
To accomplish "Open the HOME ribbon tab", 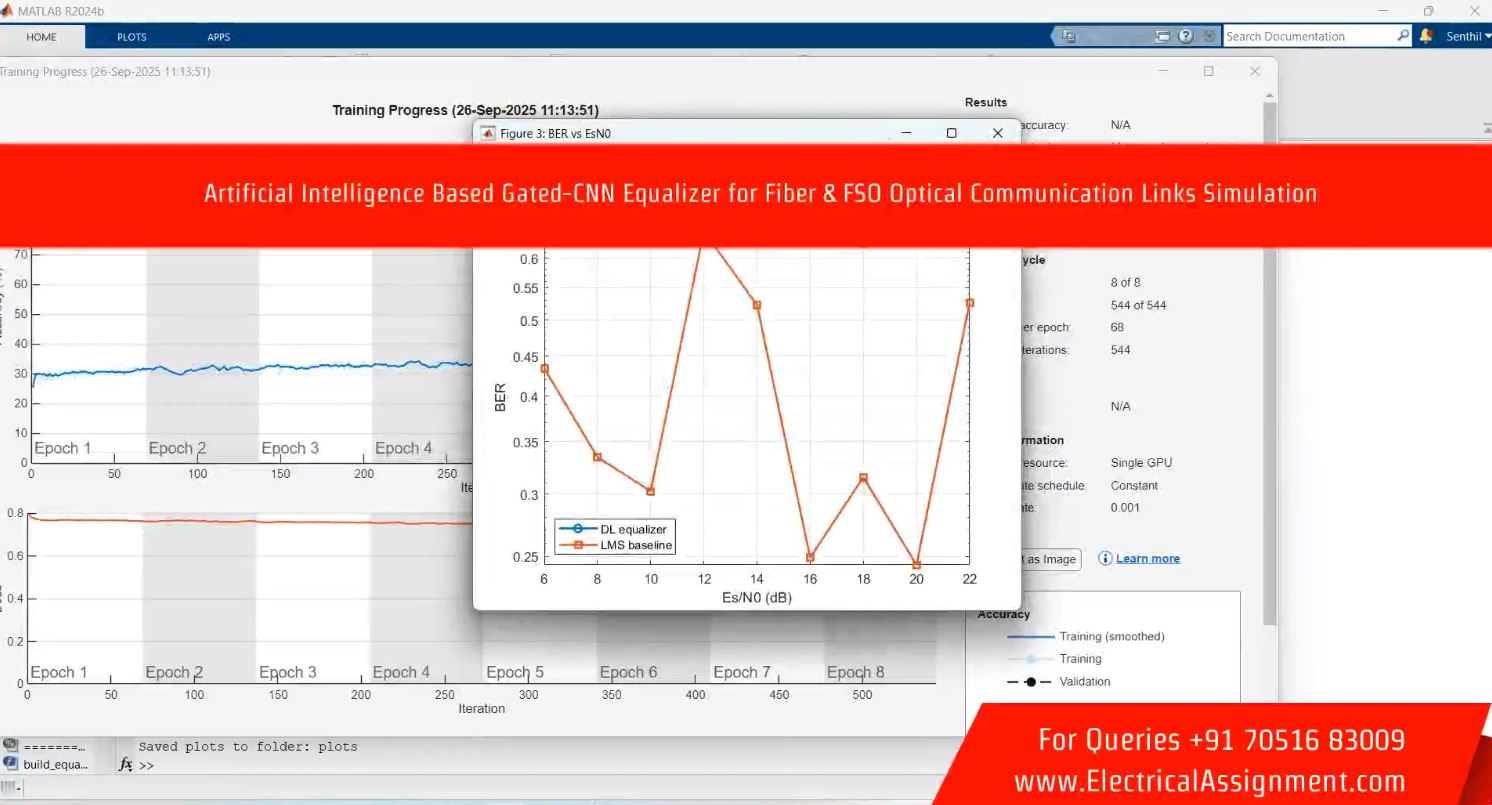I will pyautogui.click(x=42, y=37).
